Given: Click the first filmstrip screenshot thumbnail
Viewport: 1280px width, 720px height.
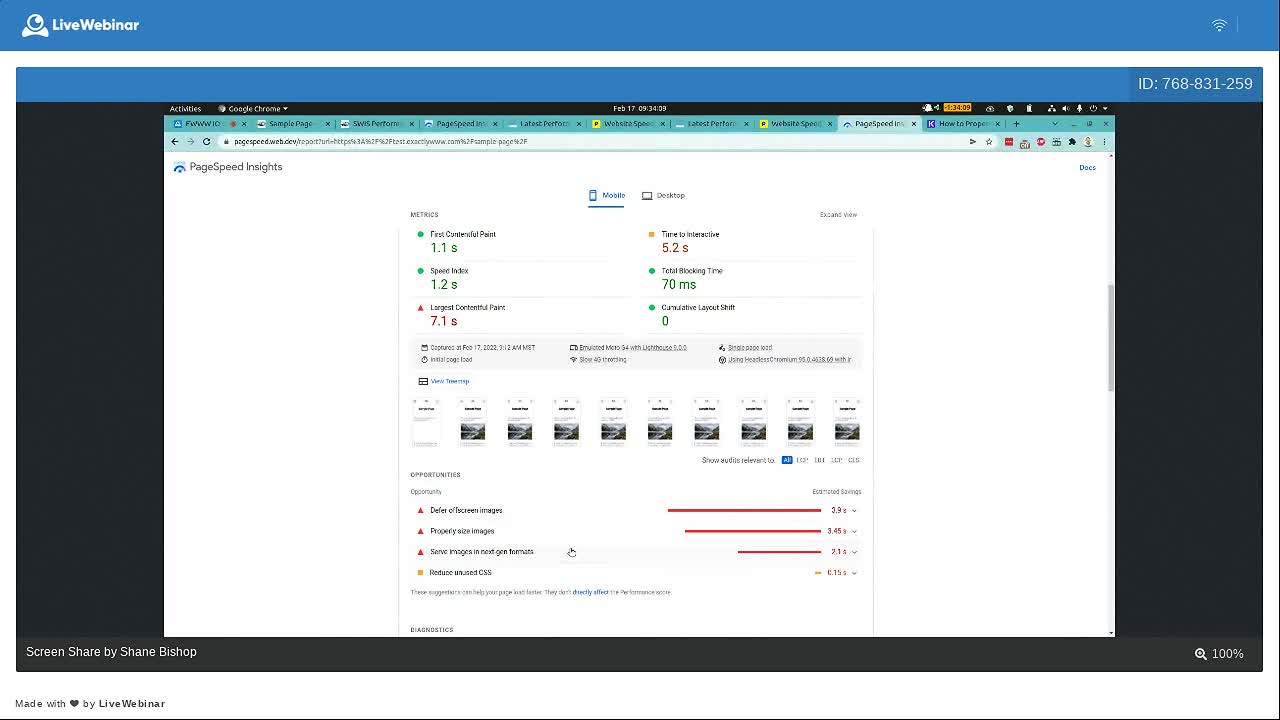Looking at the screenshot, I should (426, 421).
